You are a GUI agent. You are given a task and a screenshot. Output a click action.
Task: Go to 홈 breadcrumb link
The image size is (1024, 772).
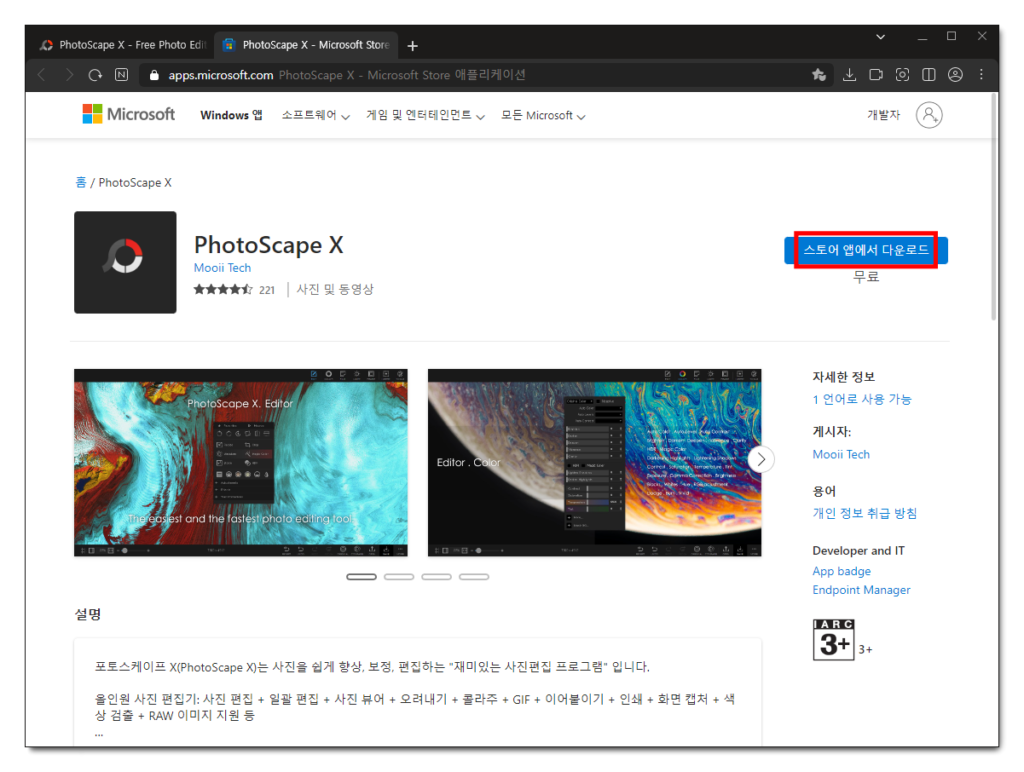point(80,182)
